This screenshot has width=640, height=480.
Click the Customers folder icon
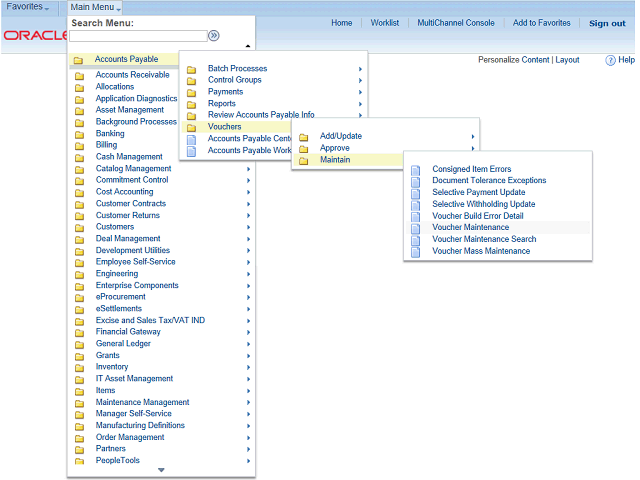pos(80,228)
